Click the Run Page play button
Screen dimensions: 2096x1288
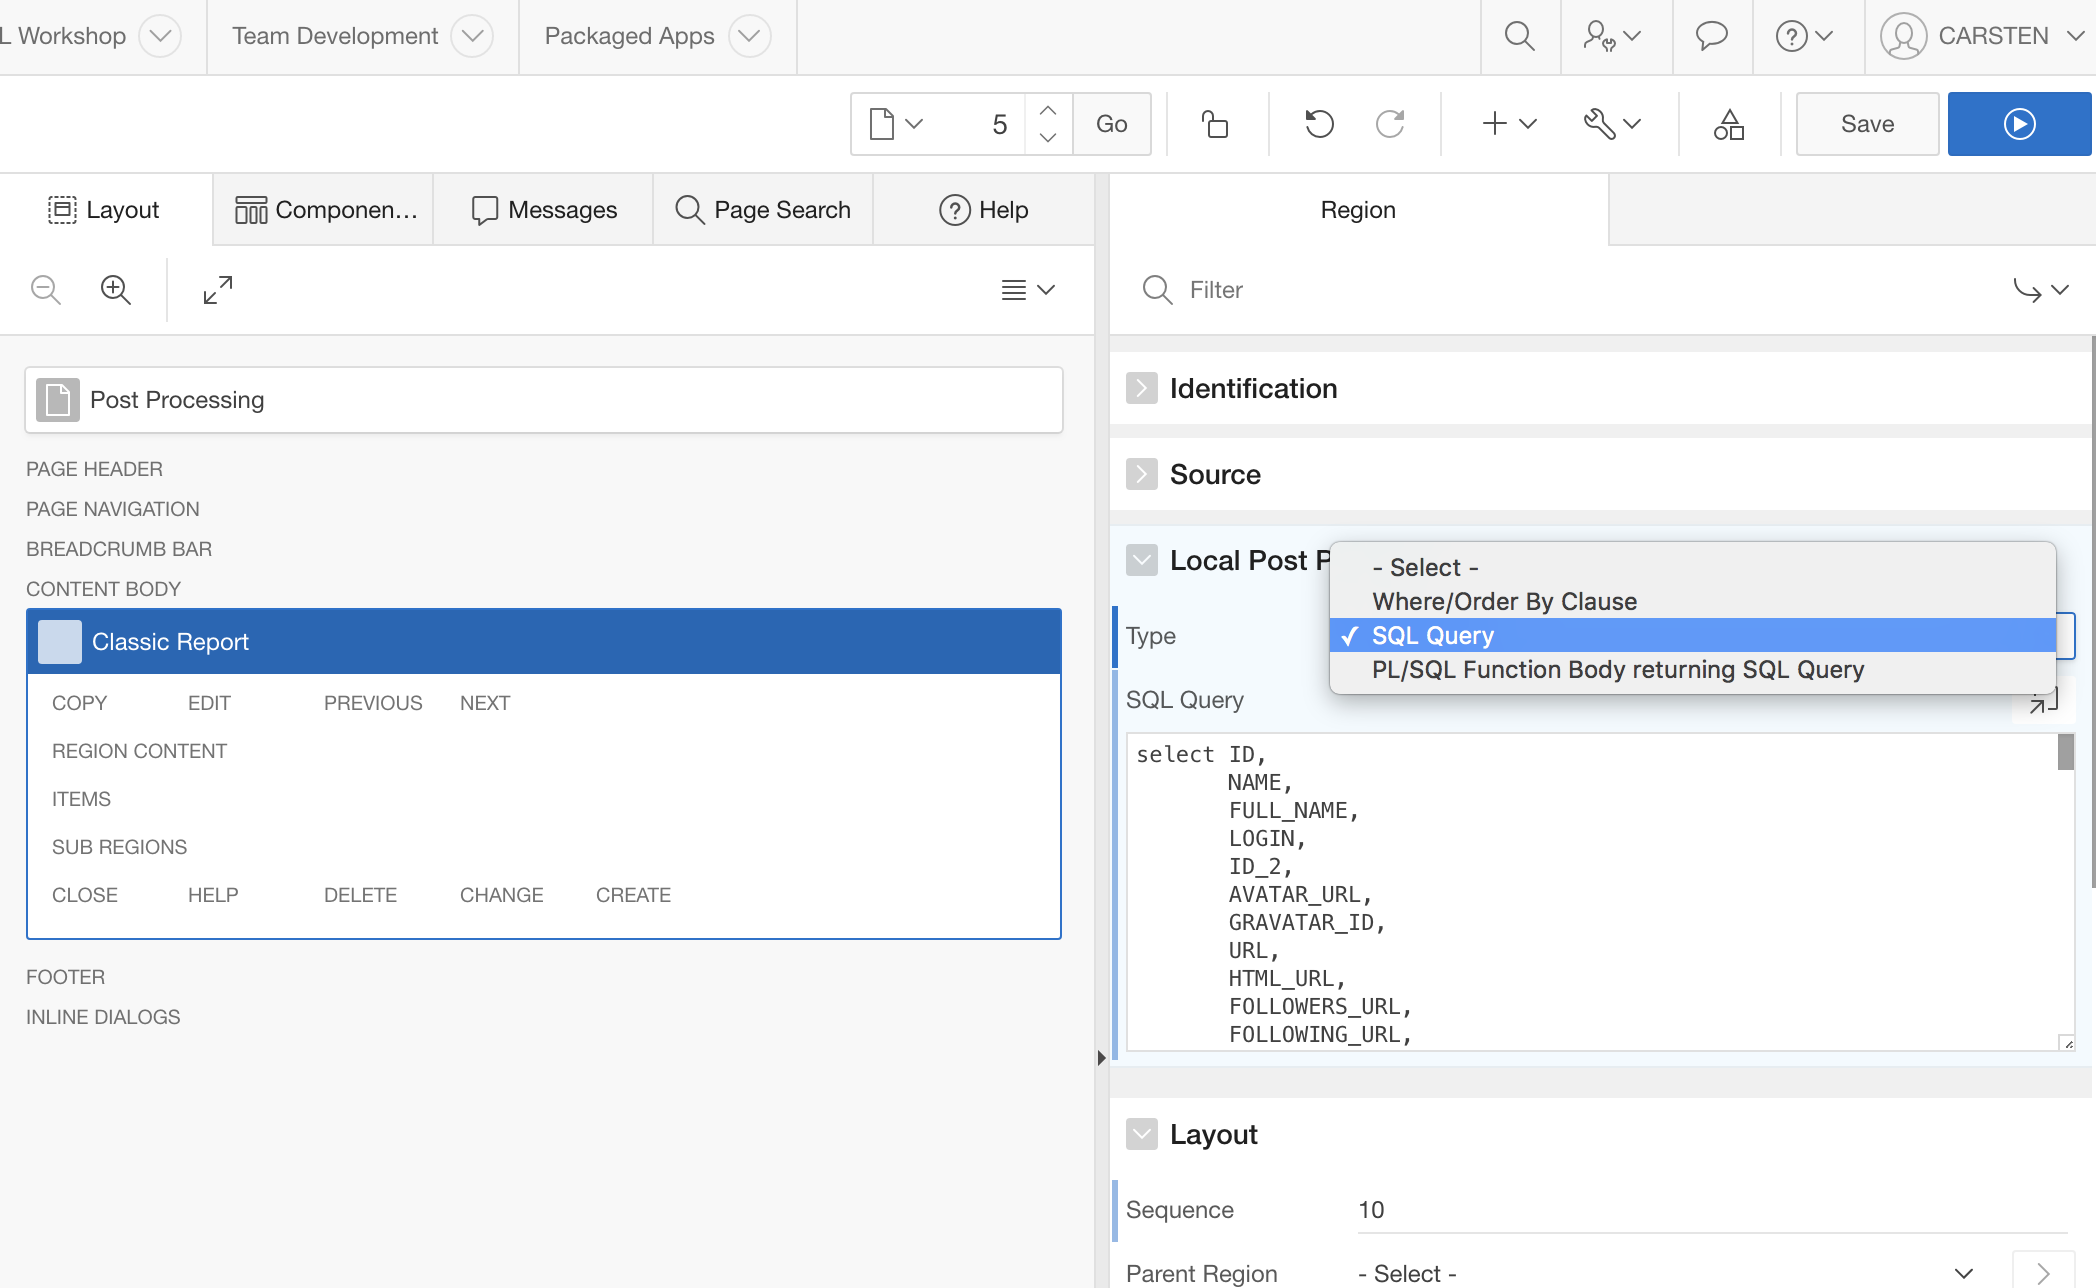point(2018,124)
